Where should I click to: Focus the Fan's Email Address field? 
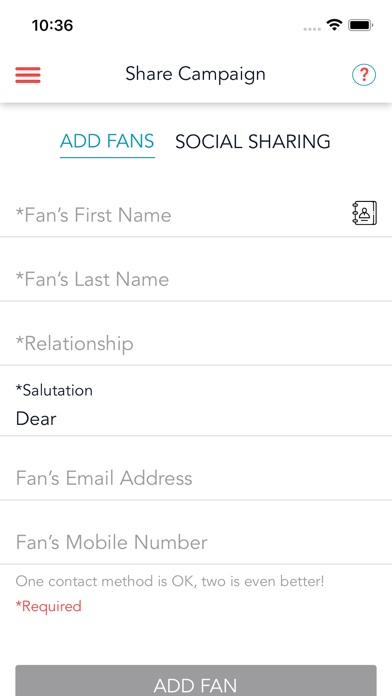(196, 478)
